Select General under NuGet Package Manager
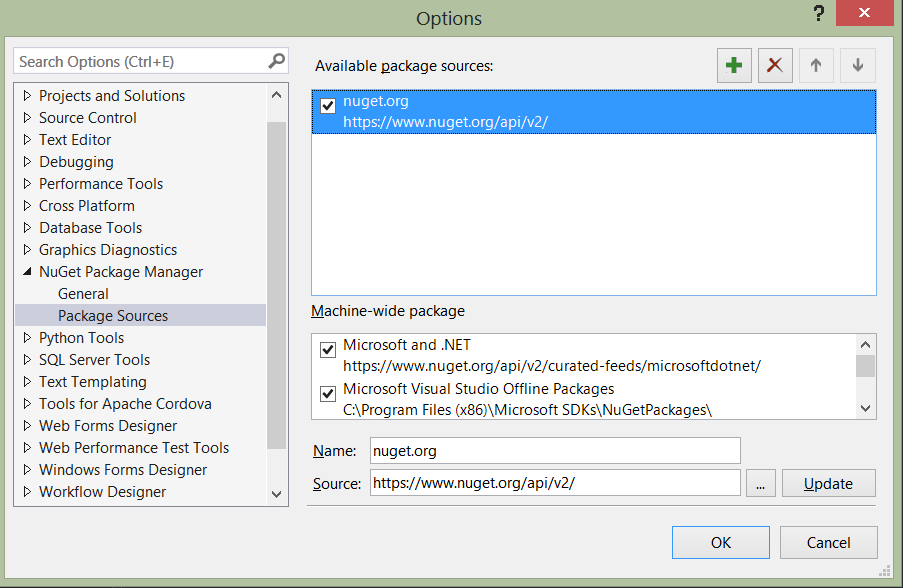This screenshot has height=588, width=903. tap(83, 294)
